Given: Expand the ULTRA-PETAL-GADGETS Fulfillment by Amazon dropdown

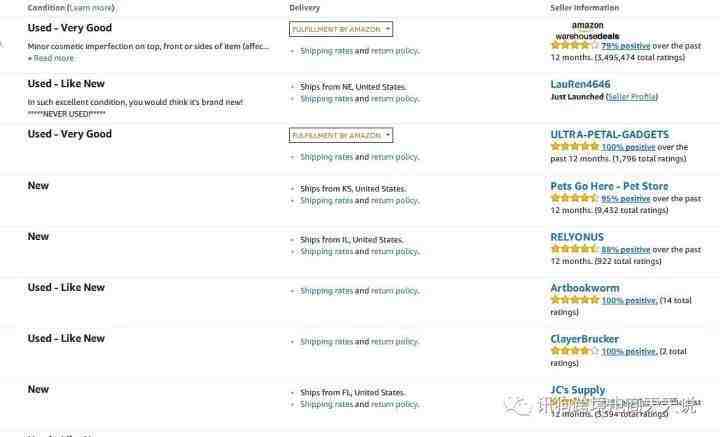Looking at the screenshot, I should point(341,135).
